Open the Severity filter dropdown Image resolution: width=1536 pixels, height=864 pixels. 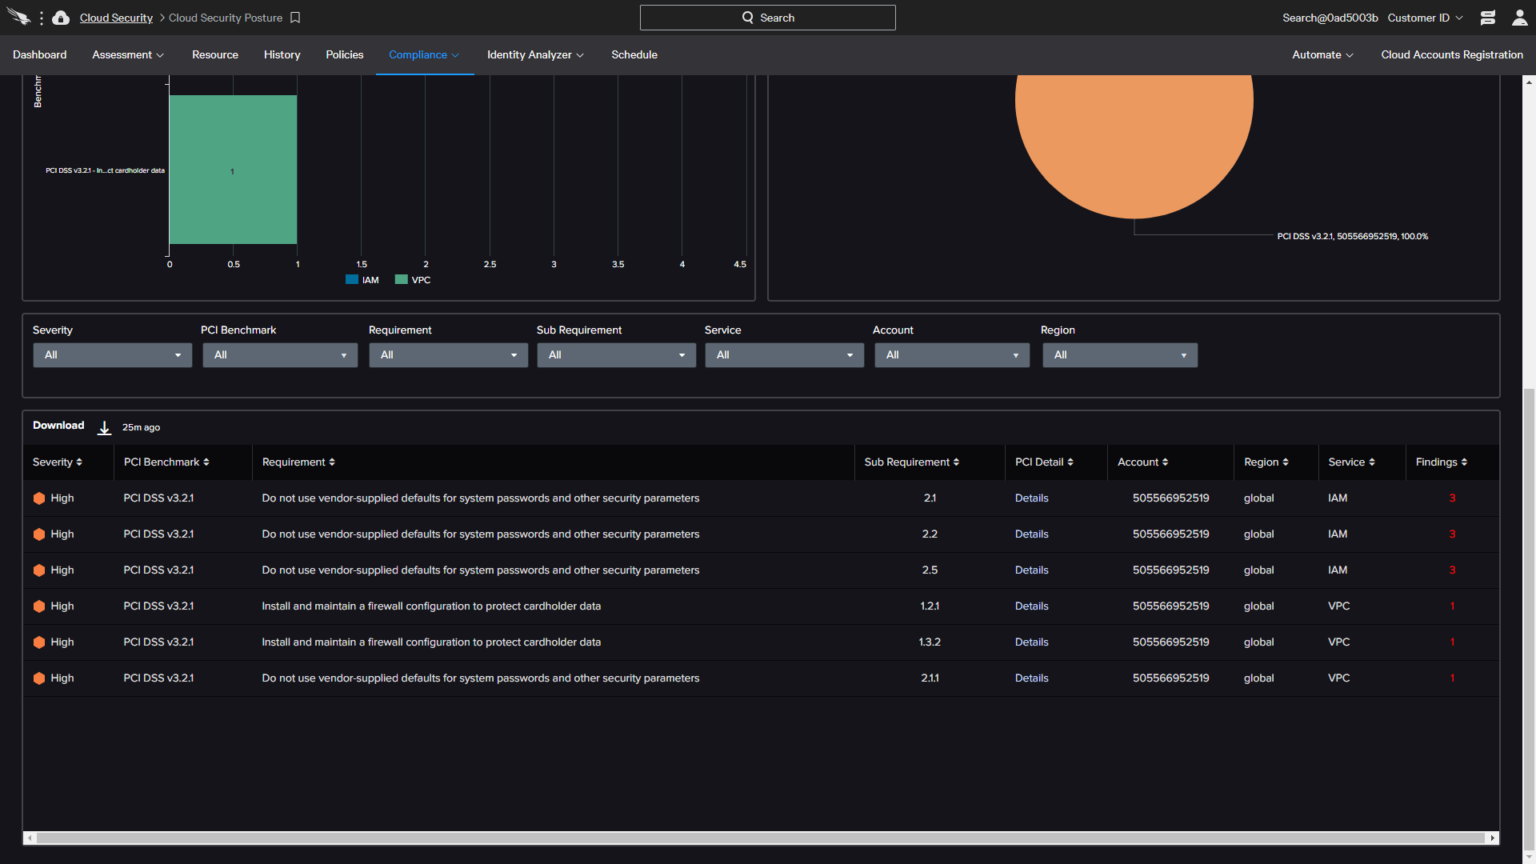tap(112, 355)
